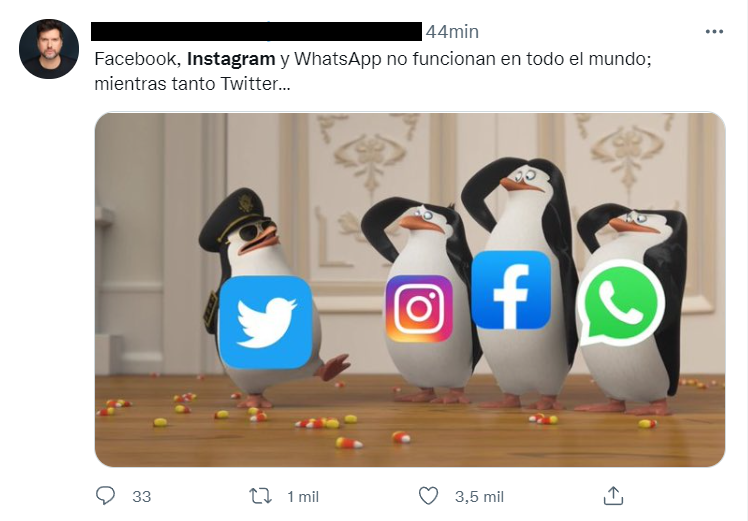Click the Facebook f logo in meme

[x=511, y=290]
